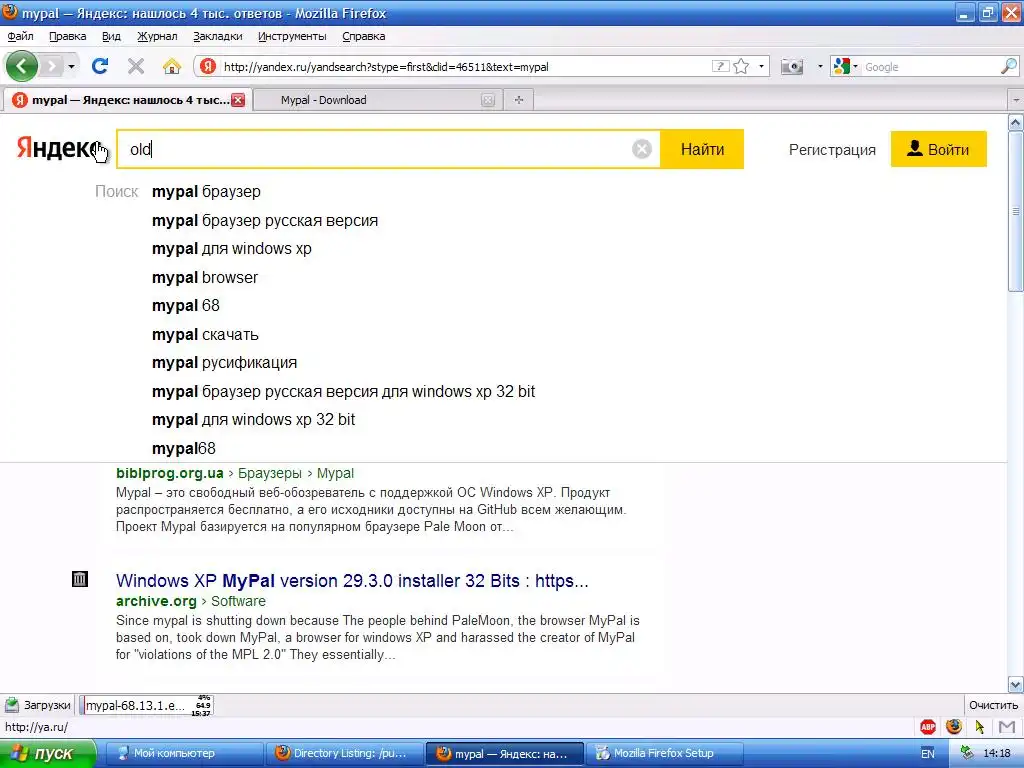The height and width of the screenshot is (768, 1024).
Task: Switch to Мой компьютер in the taskbar
Action: point(184,754)
